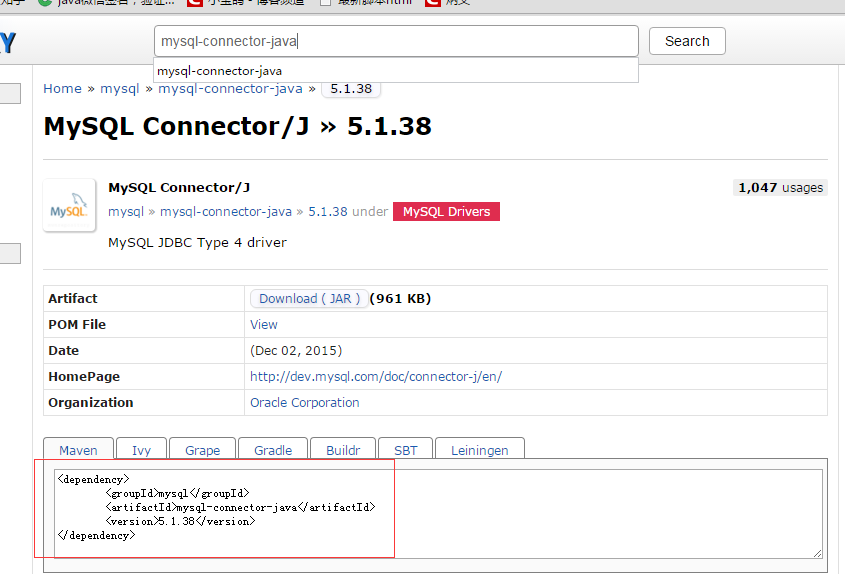Click the (961 KB) file size text
This screenshot has width=845, height=574.
[x=400, y=299]
